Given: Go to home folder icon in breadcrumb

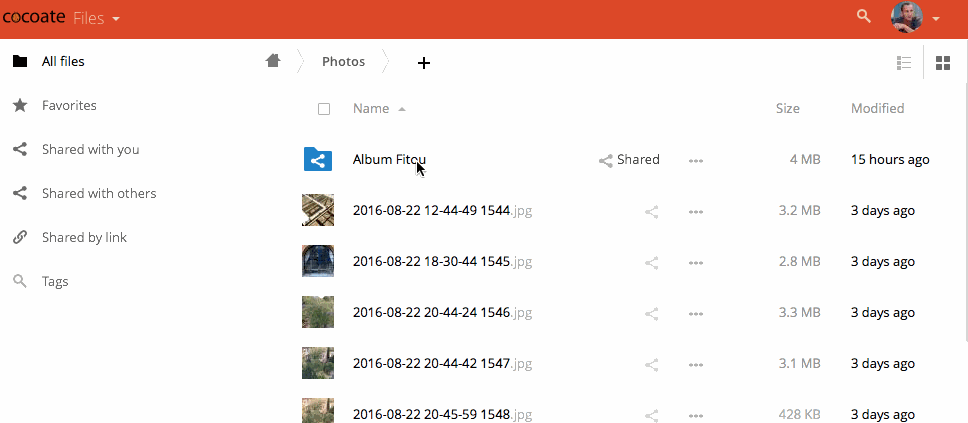Looking at the screenshot, I should click(273, 61).
